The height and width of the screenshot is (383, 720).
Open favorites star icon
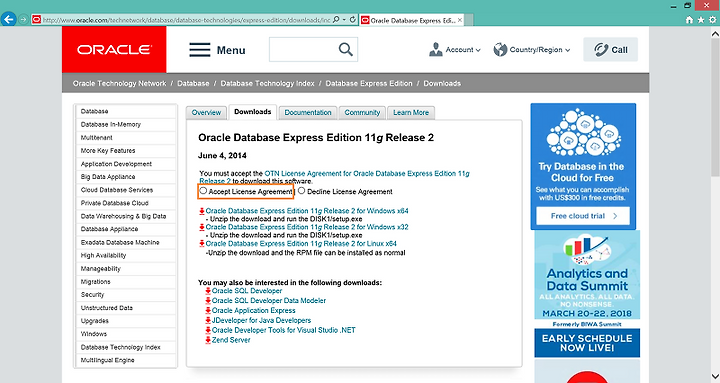[x=701, y=20]
